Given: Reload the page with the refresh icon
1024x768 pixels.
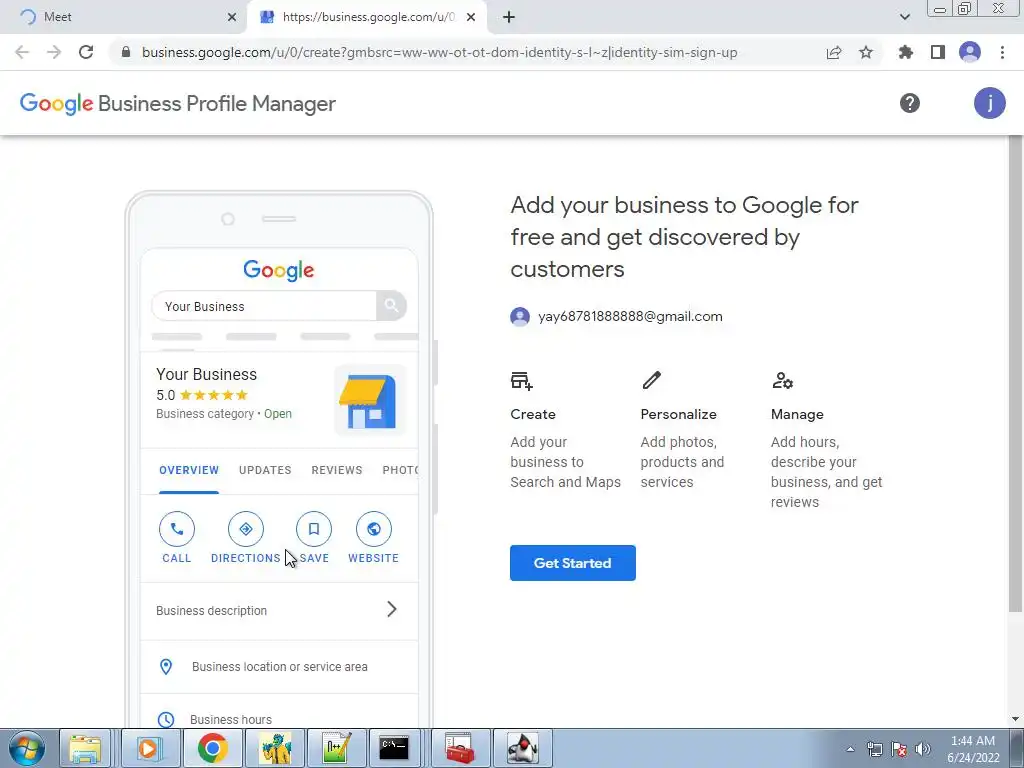Looking at the screenshot, I should [86, 52].
